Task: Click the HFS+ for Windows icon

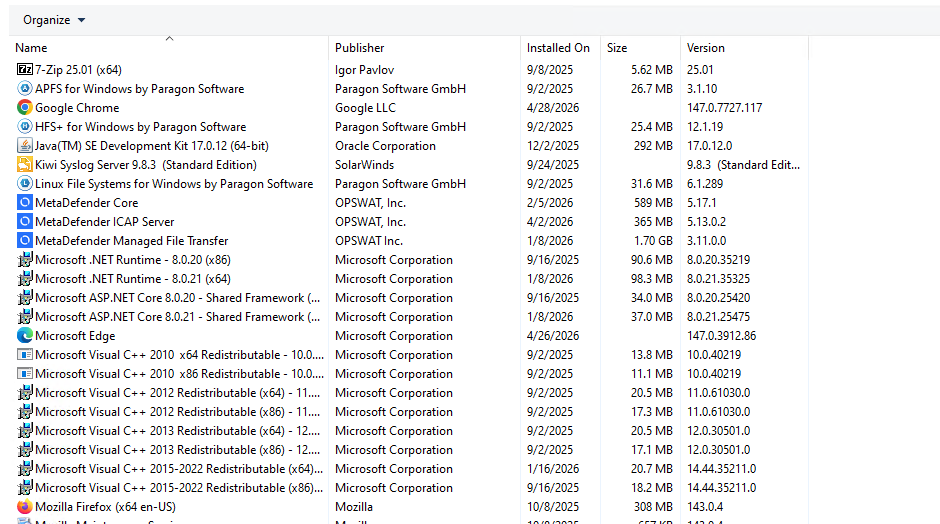Action: (25, 127)
